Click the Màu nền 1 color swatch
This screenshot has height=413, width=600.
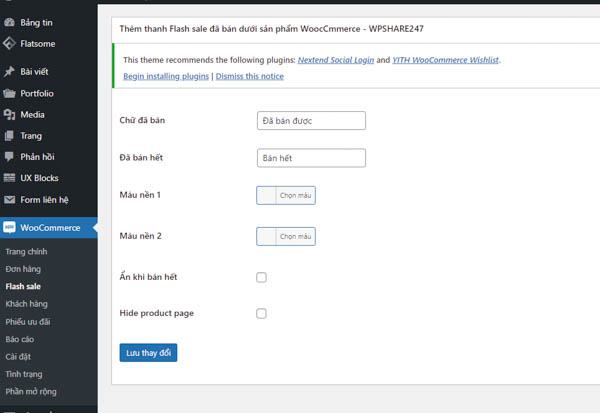coord(266,195)
